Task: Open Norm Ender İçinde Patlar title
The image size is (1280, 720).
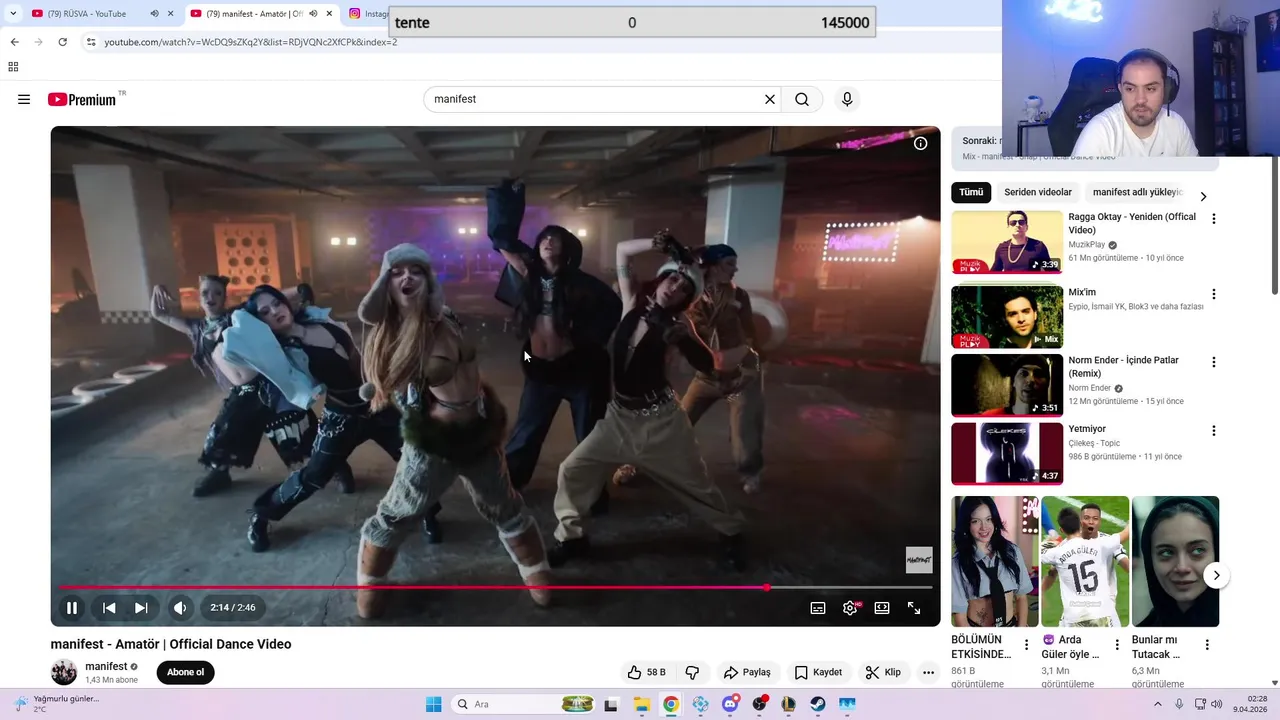Action: point(1123,366)
